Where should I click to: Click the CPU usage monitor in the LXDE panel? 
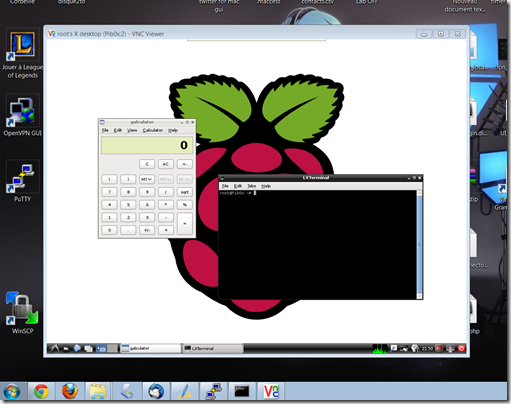(x=380, y=349)
